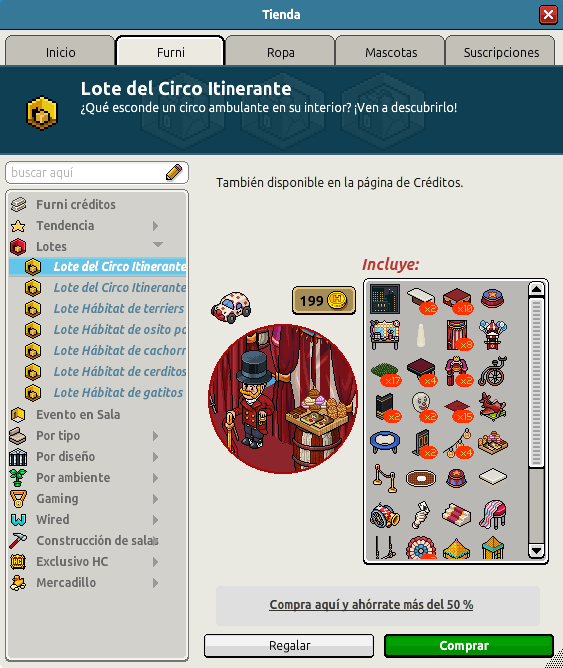
Task: Select the rope barrier furni icon
Action: pos(385,478)
